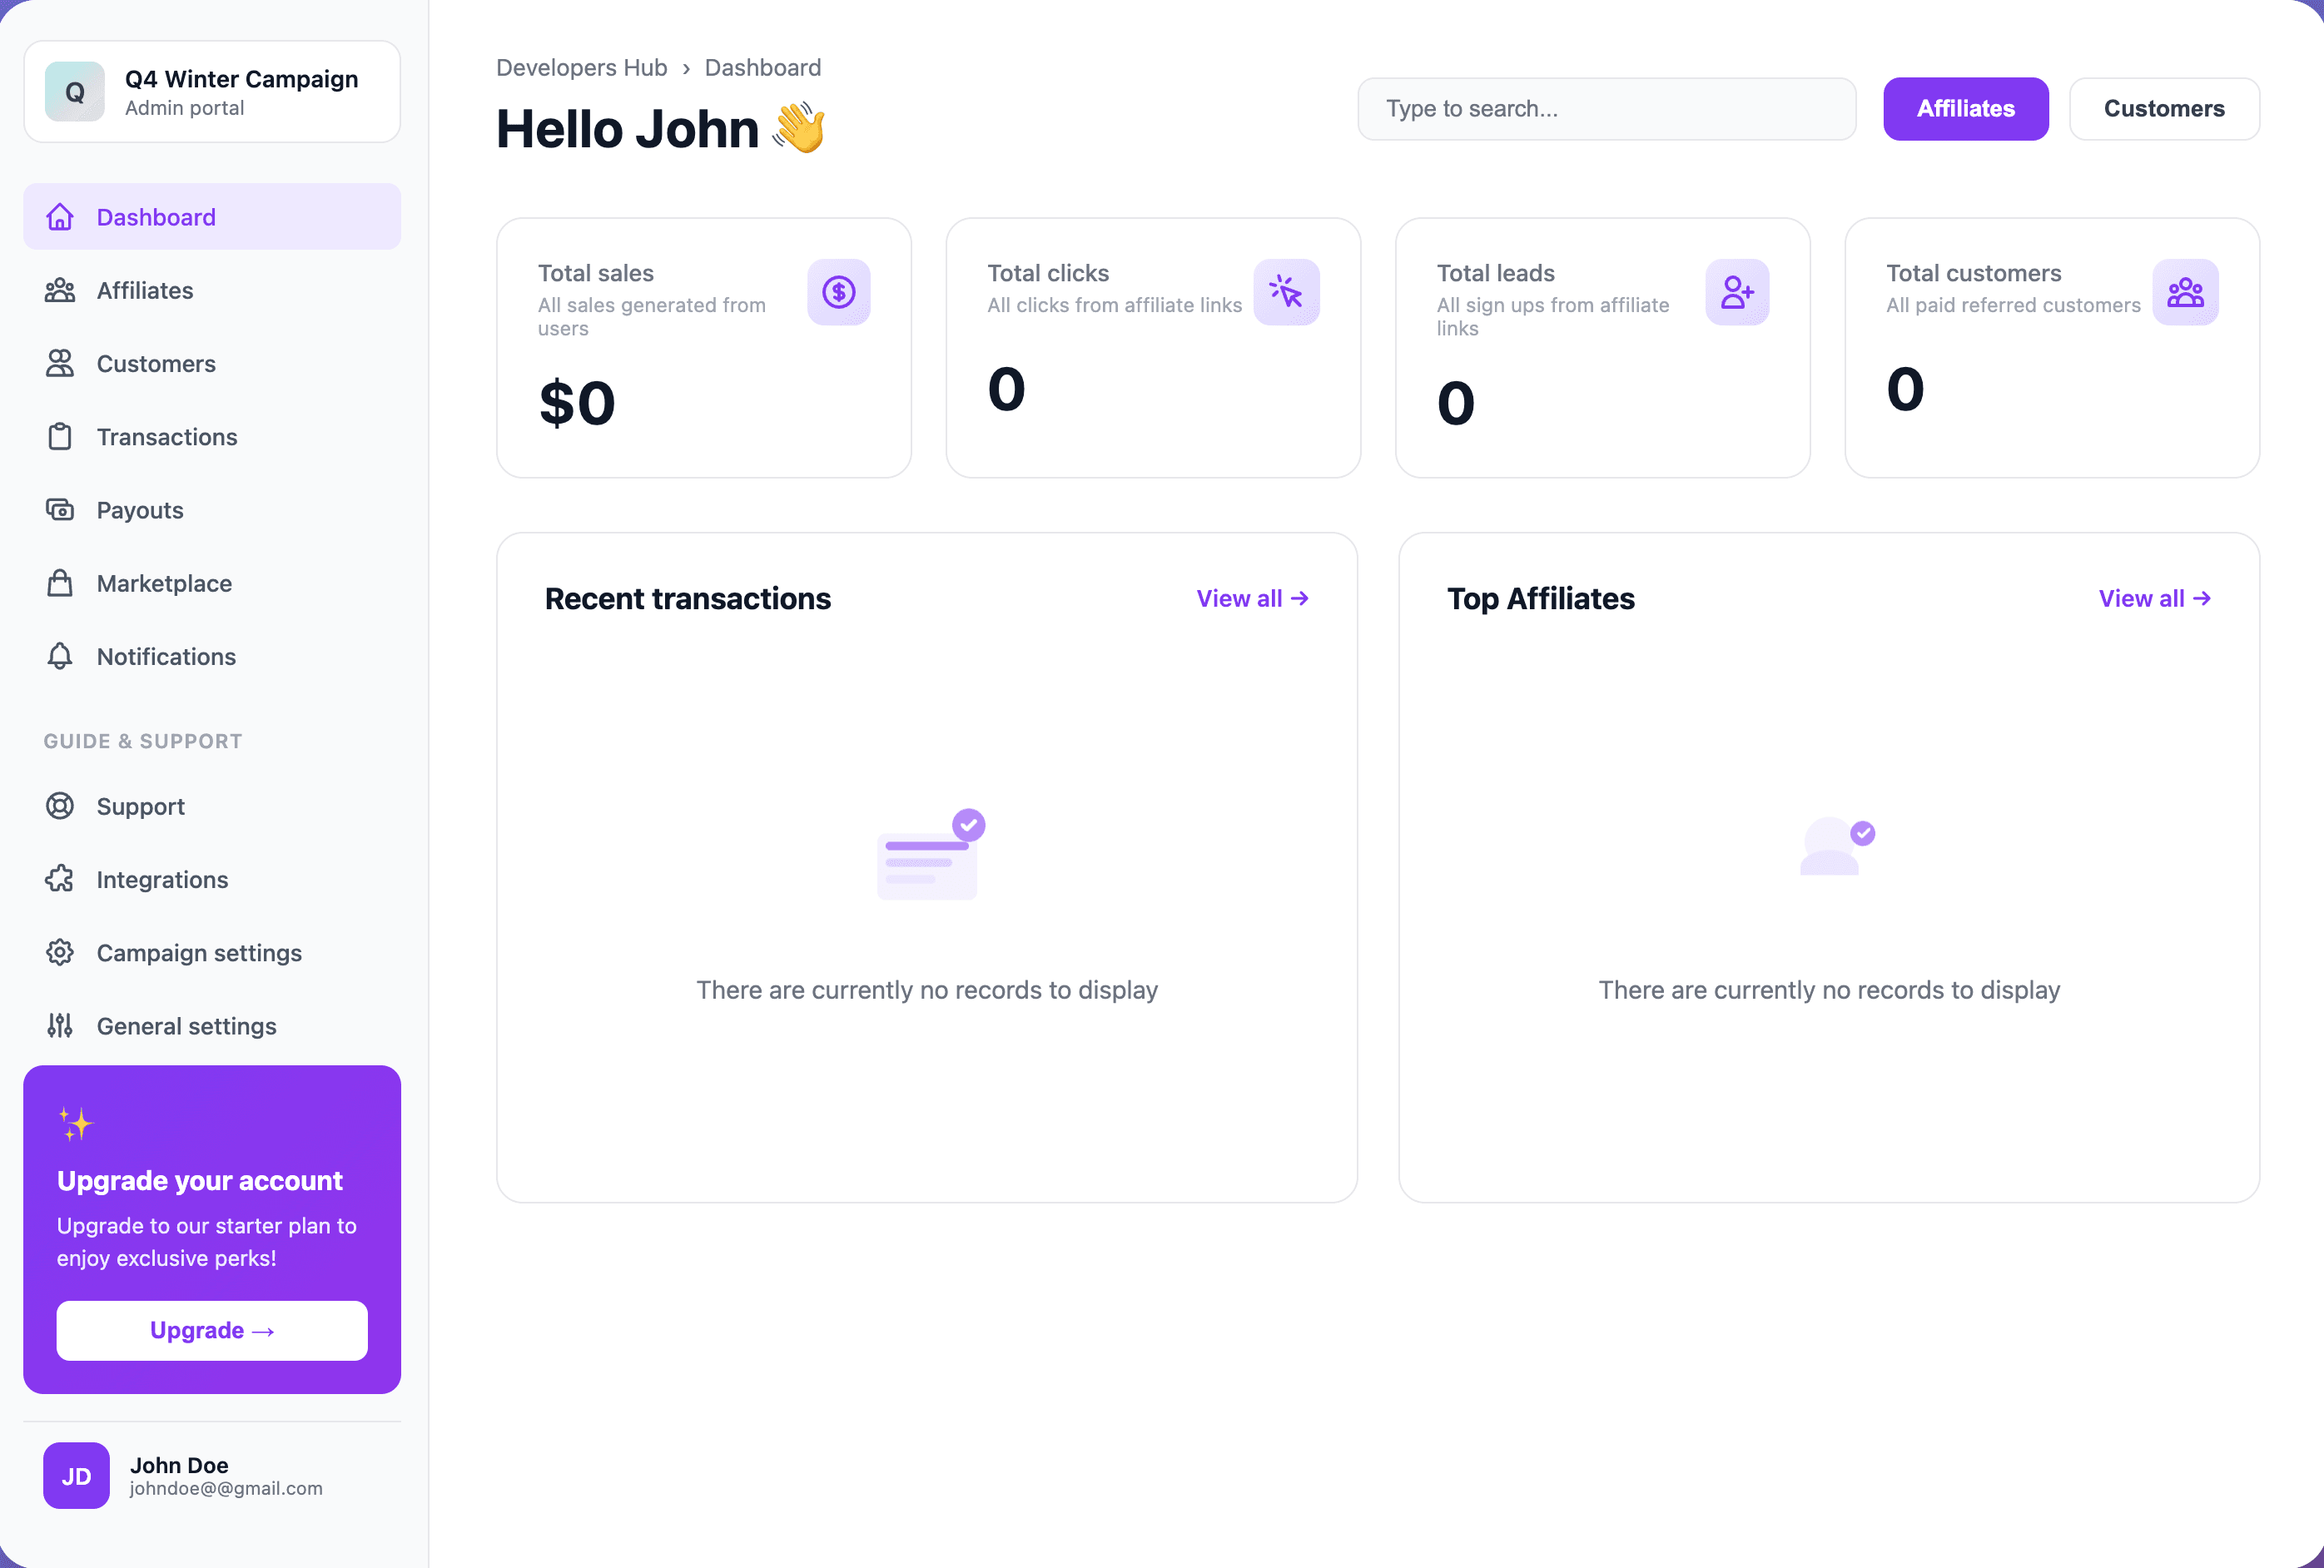Open Transactions in the sidebar

pos(212,437)
